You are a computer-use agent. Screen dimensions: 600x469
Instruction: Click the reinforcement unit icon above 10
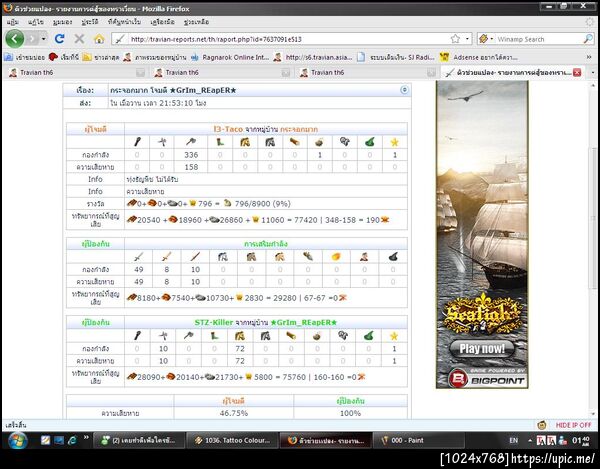point(195,257)
